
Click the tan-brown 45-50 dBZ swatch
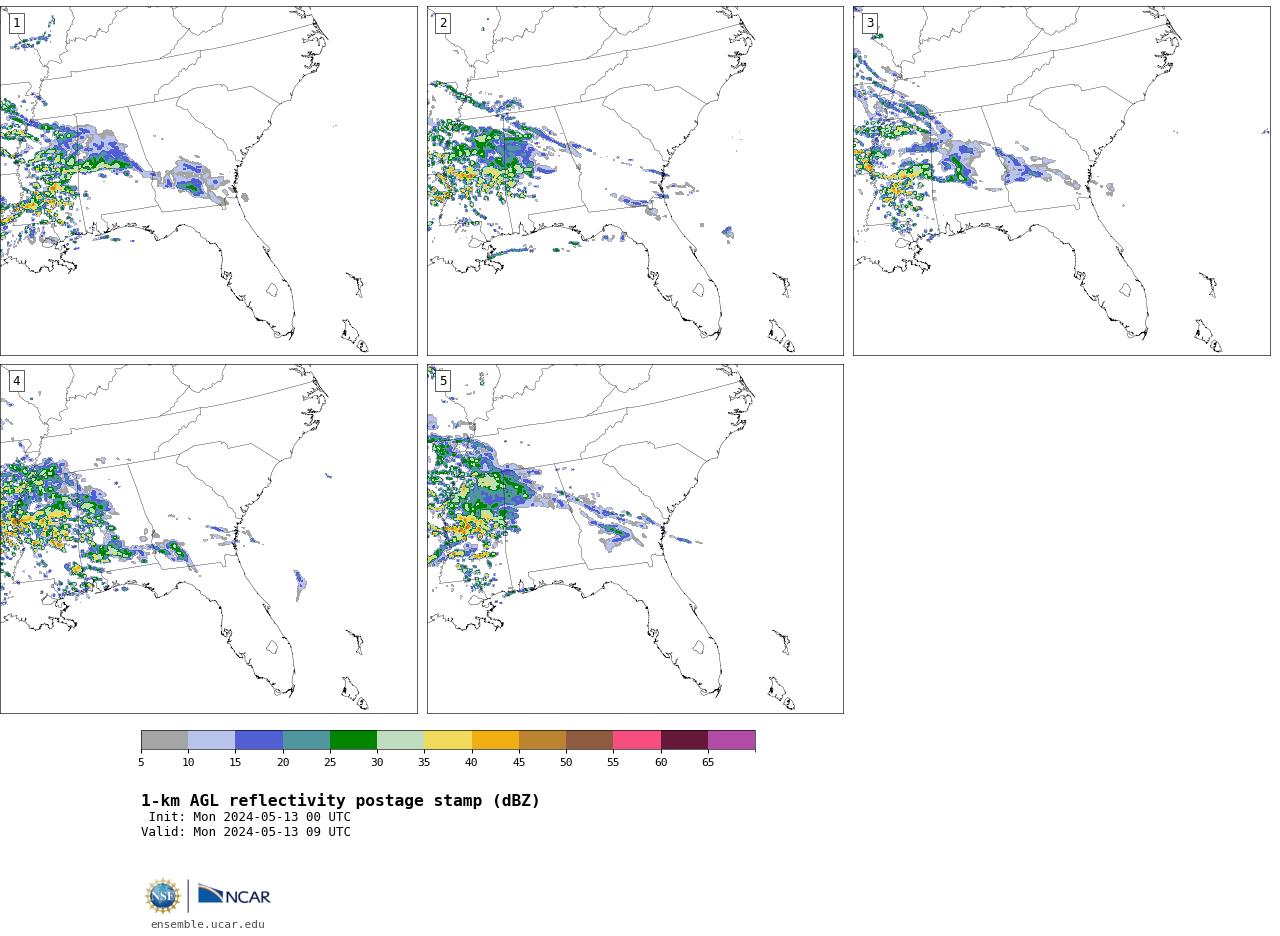(542, 740)
